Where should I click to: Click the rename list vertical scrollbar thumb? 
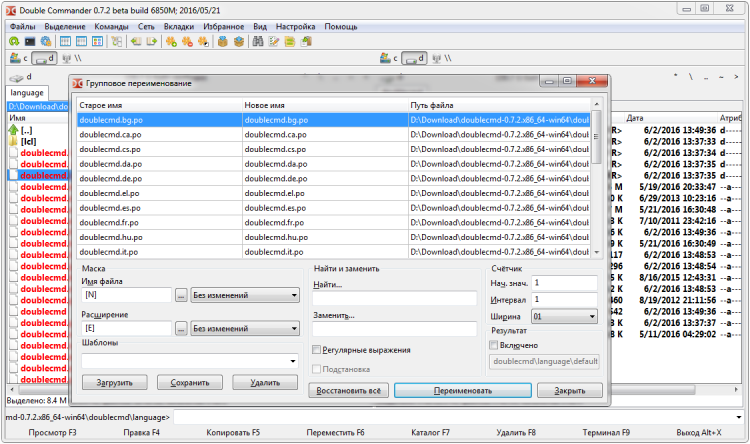[x=596, y=137]
